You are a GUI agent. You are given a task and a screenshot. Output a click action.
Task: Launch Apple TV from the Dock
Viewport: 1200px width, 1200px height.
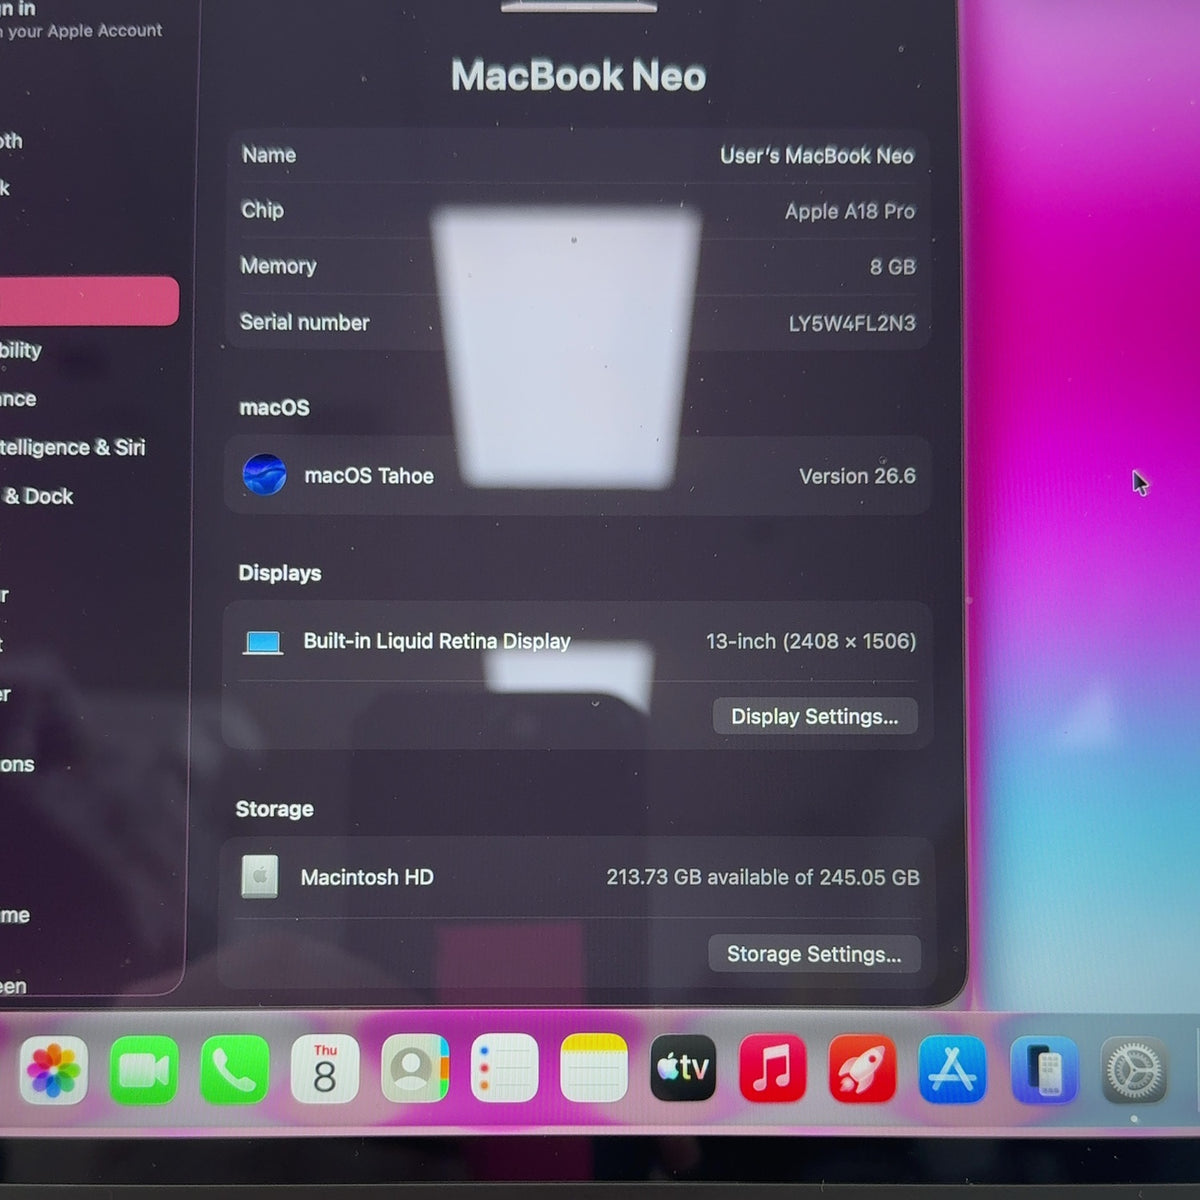(684, 1068)
